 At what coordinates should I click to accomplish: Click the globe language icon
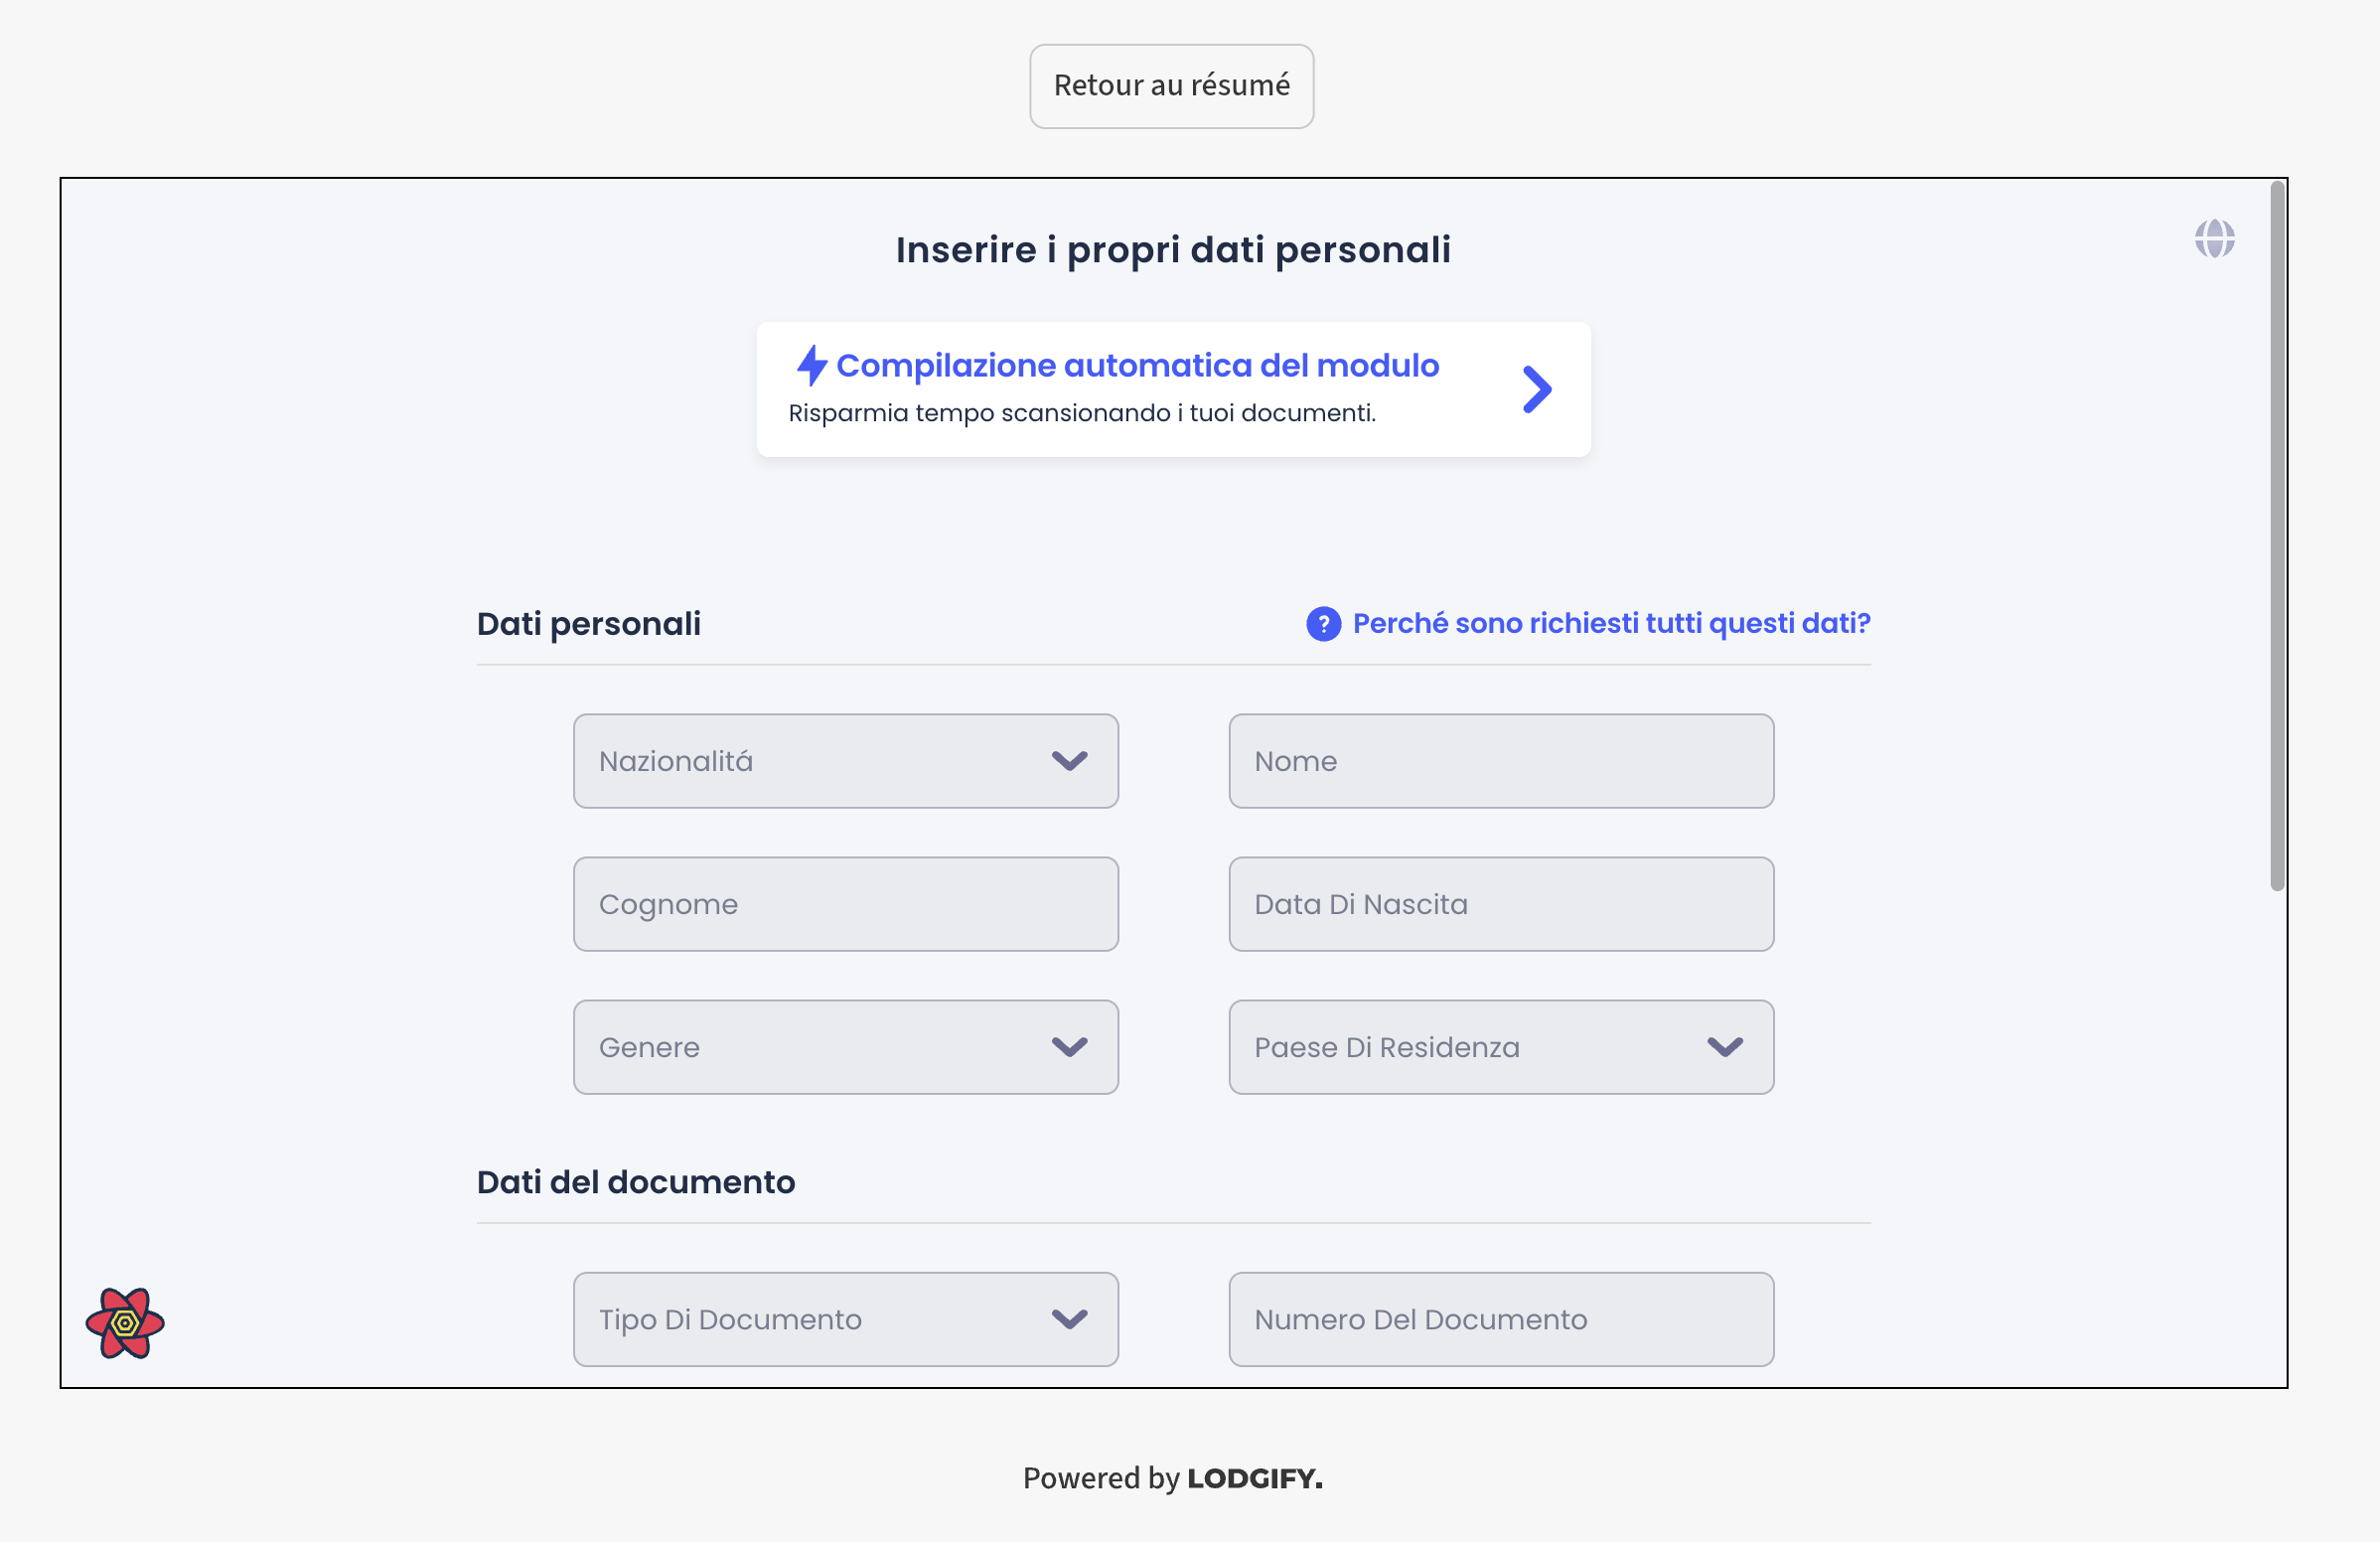[2214, 239]
